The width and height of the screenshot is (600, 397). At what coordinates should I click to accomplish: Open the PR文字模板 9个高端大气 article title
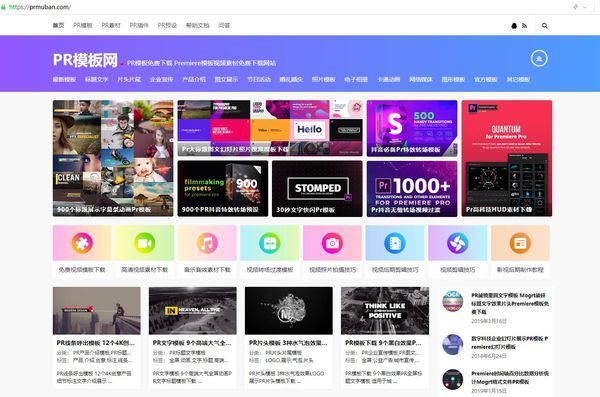[192, 343]
